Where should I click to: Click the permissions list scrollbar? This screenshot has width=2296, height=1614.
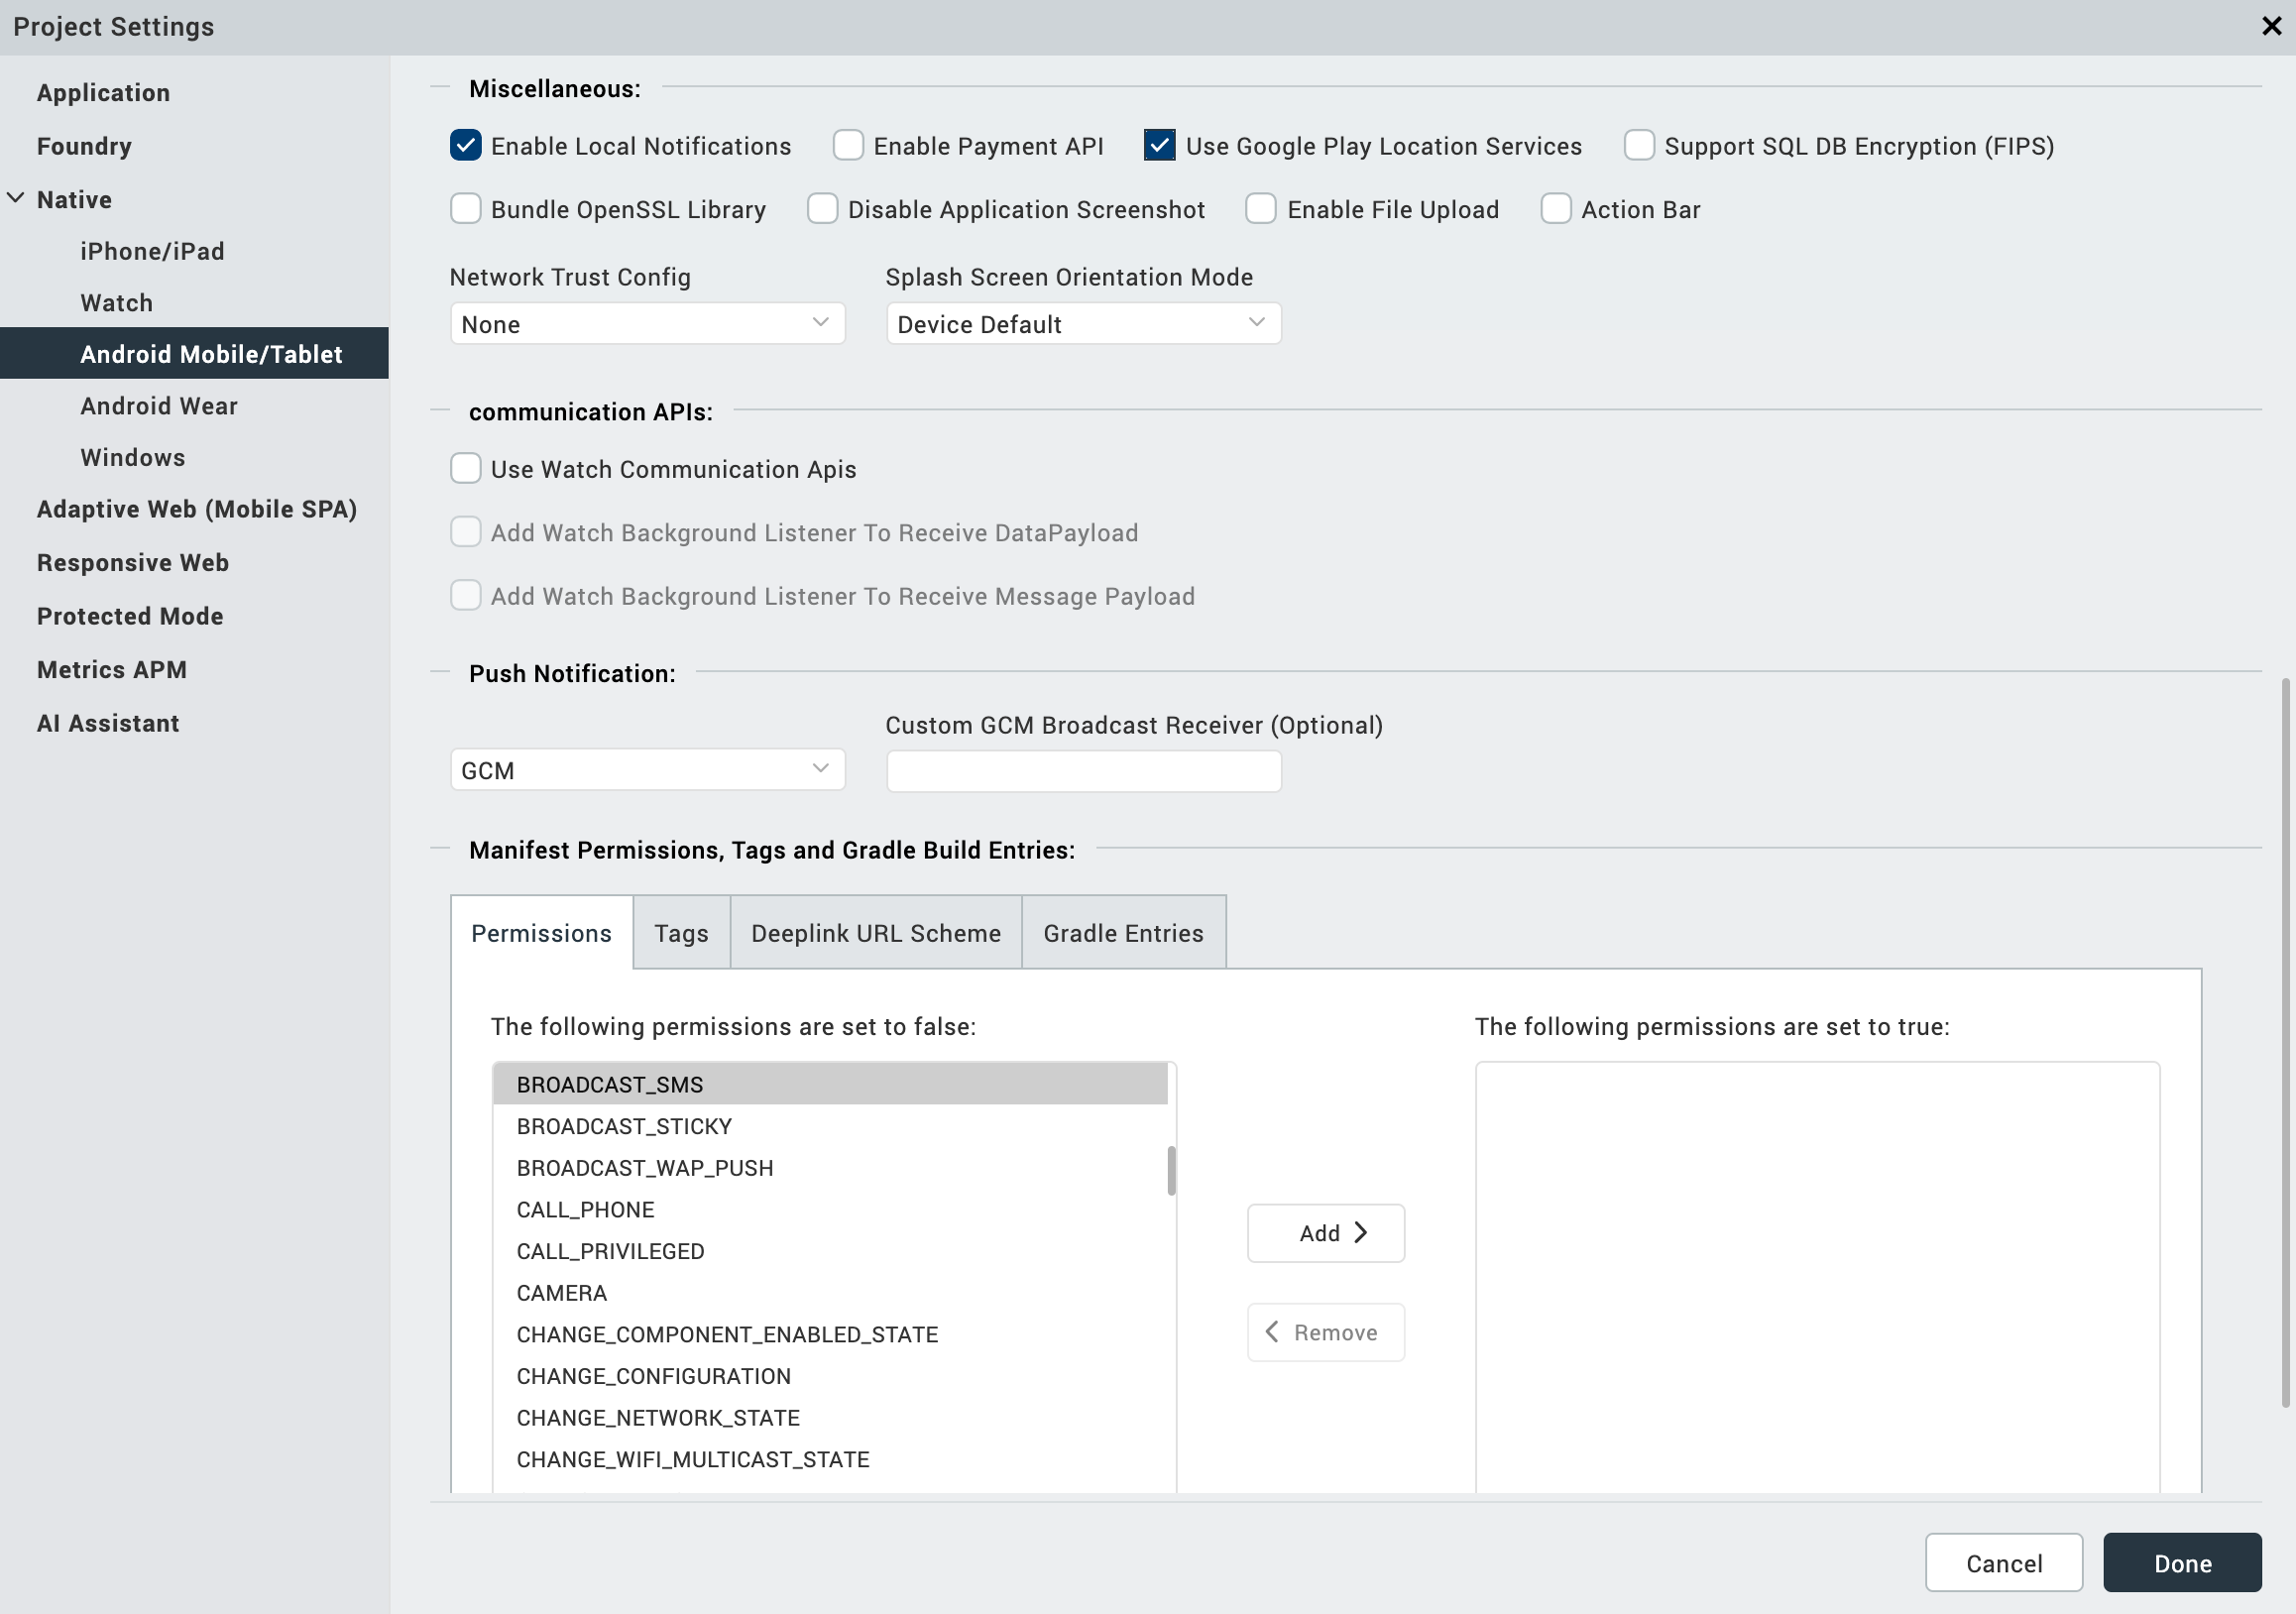click(x=1171, y=1170)
